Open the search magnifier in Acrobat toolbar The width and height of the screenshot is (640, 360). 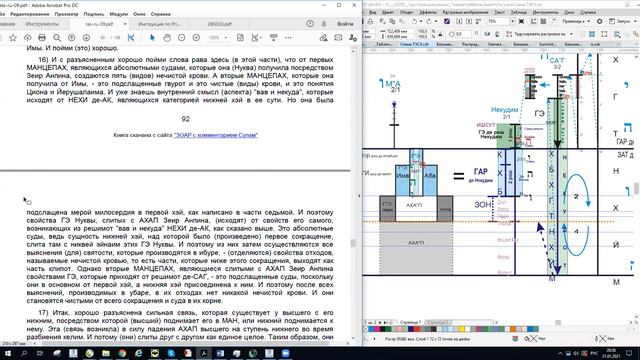(57, 38)
